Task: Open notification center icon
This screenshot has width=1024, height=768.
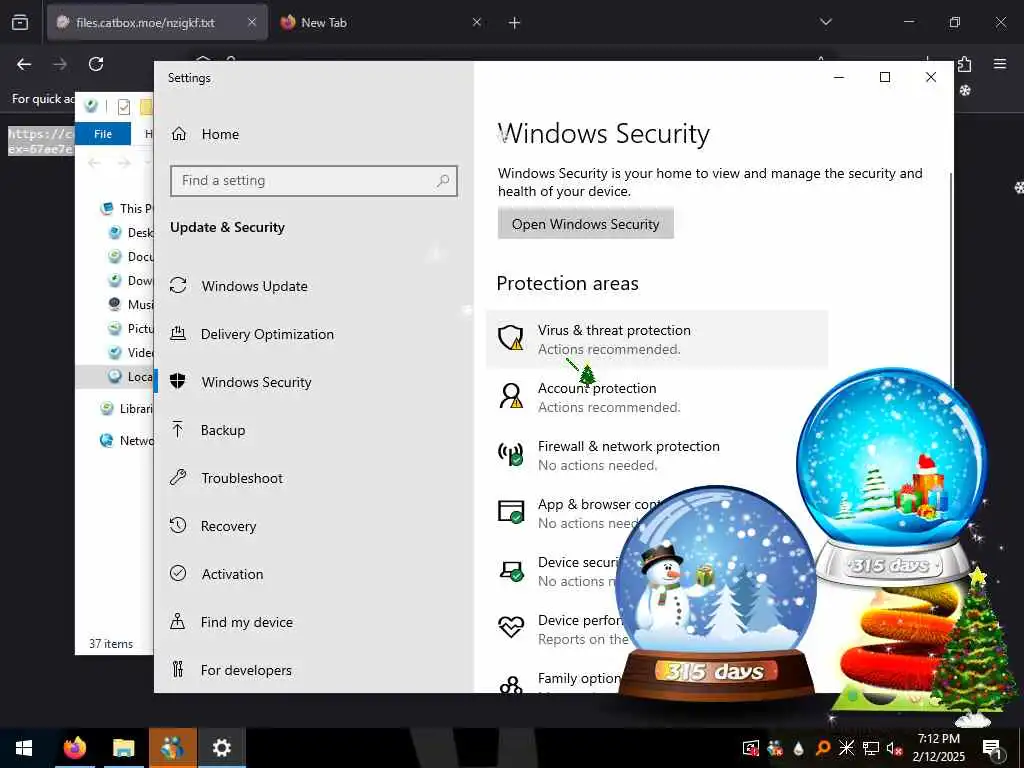Action: [992, 748]
